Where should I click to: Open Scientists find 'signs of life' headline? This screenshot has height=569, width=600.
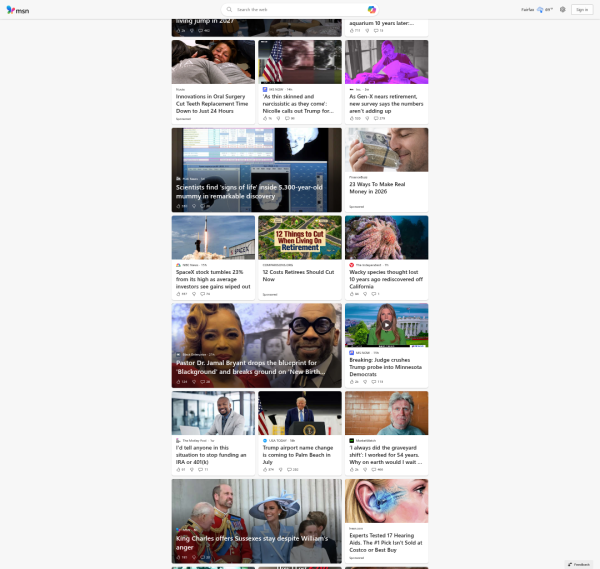pyautogui.click(x=249, y=192)
